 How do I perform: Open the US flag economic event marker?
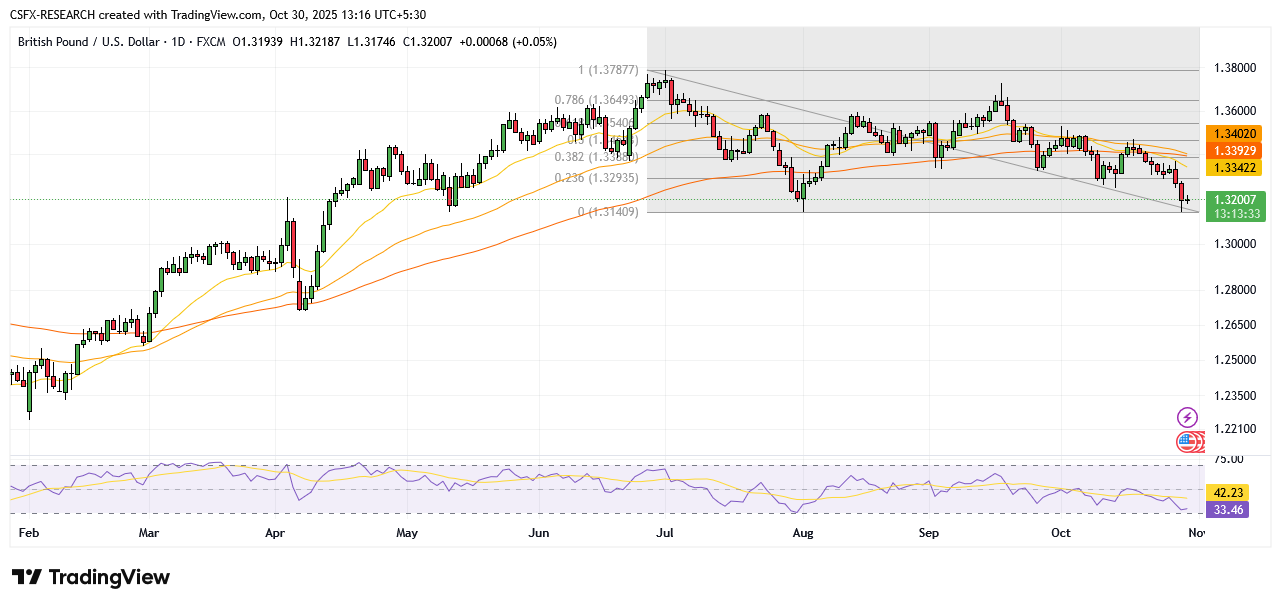coord(1186,441)
